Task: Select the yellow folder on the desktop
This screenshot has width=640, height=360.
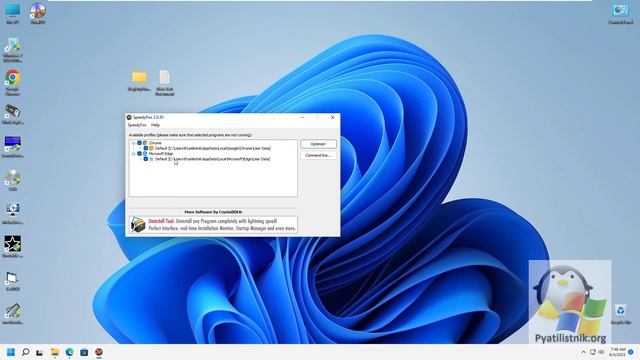Action: click(139, 81)
